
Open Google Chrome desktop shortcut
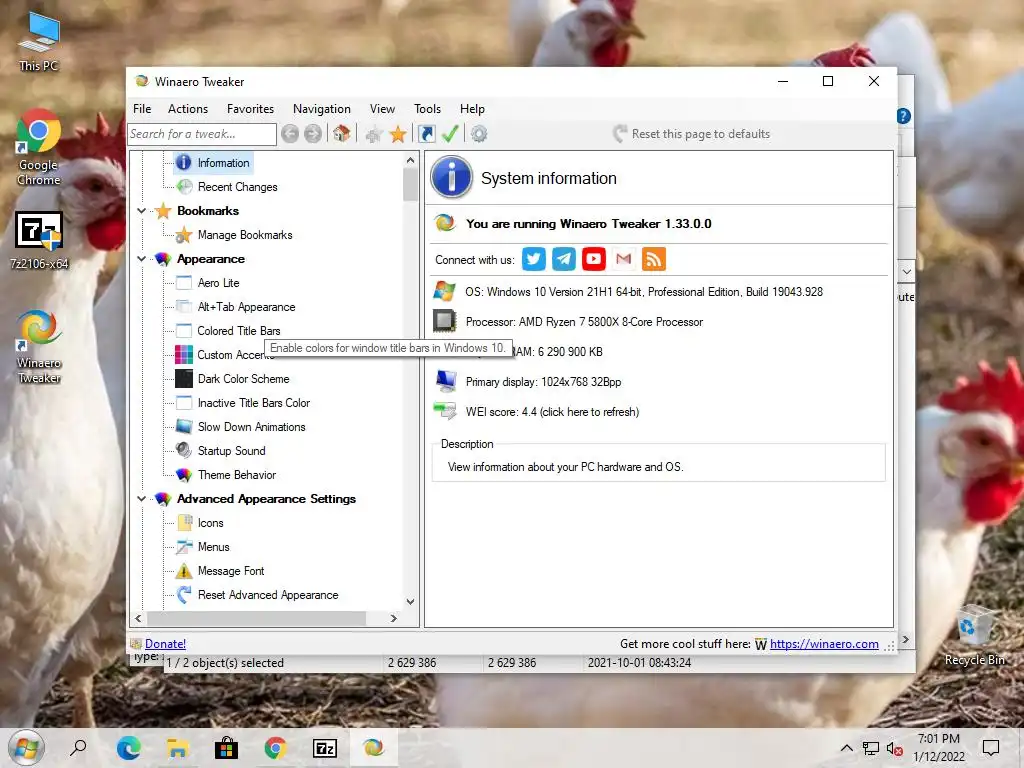39,147
